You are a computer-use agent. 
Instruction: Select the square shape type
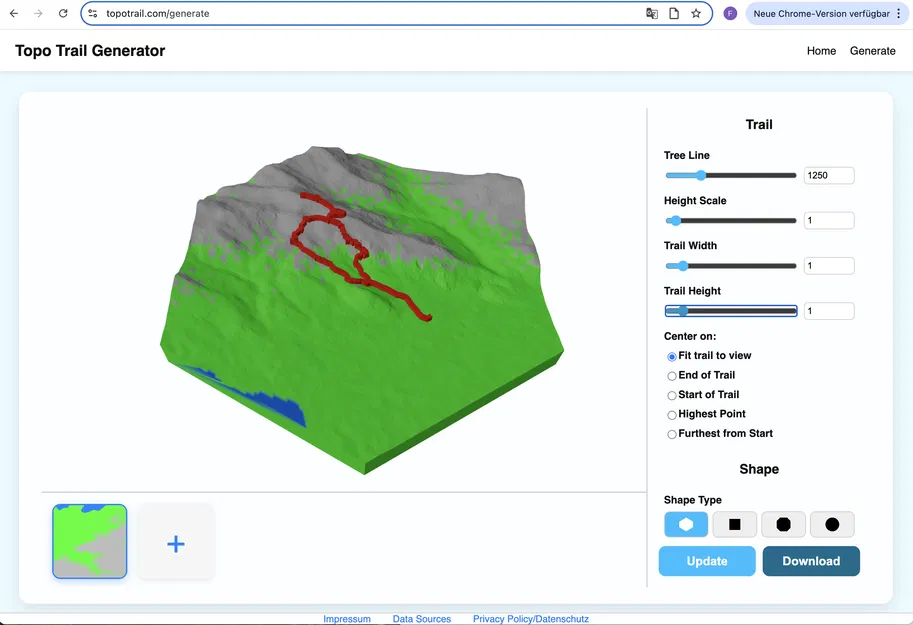(734, 524)
